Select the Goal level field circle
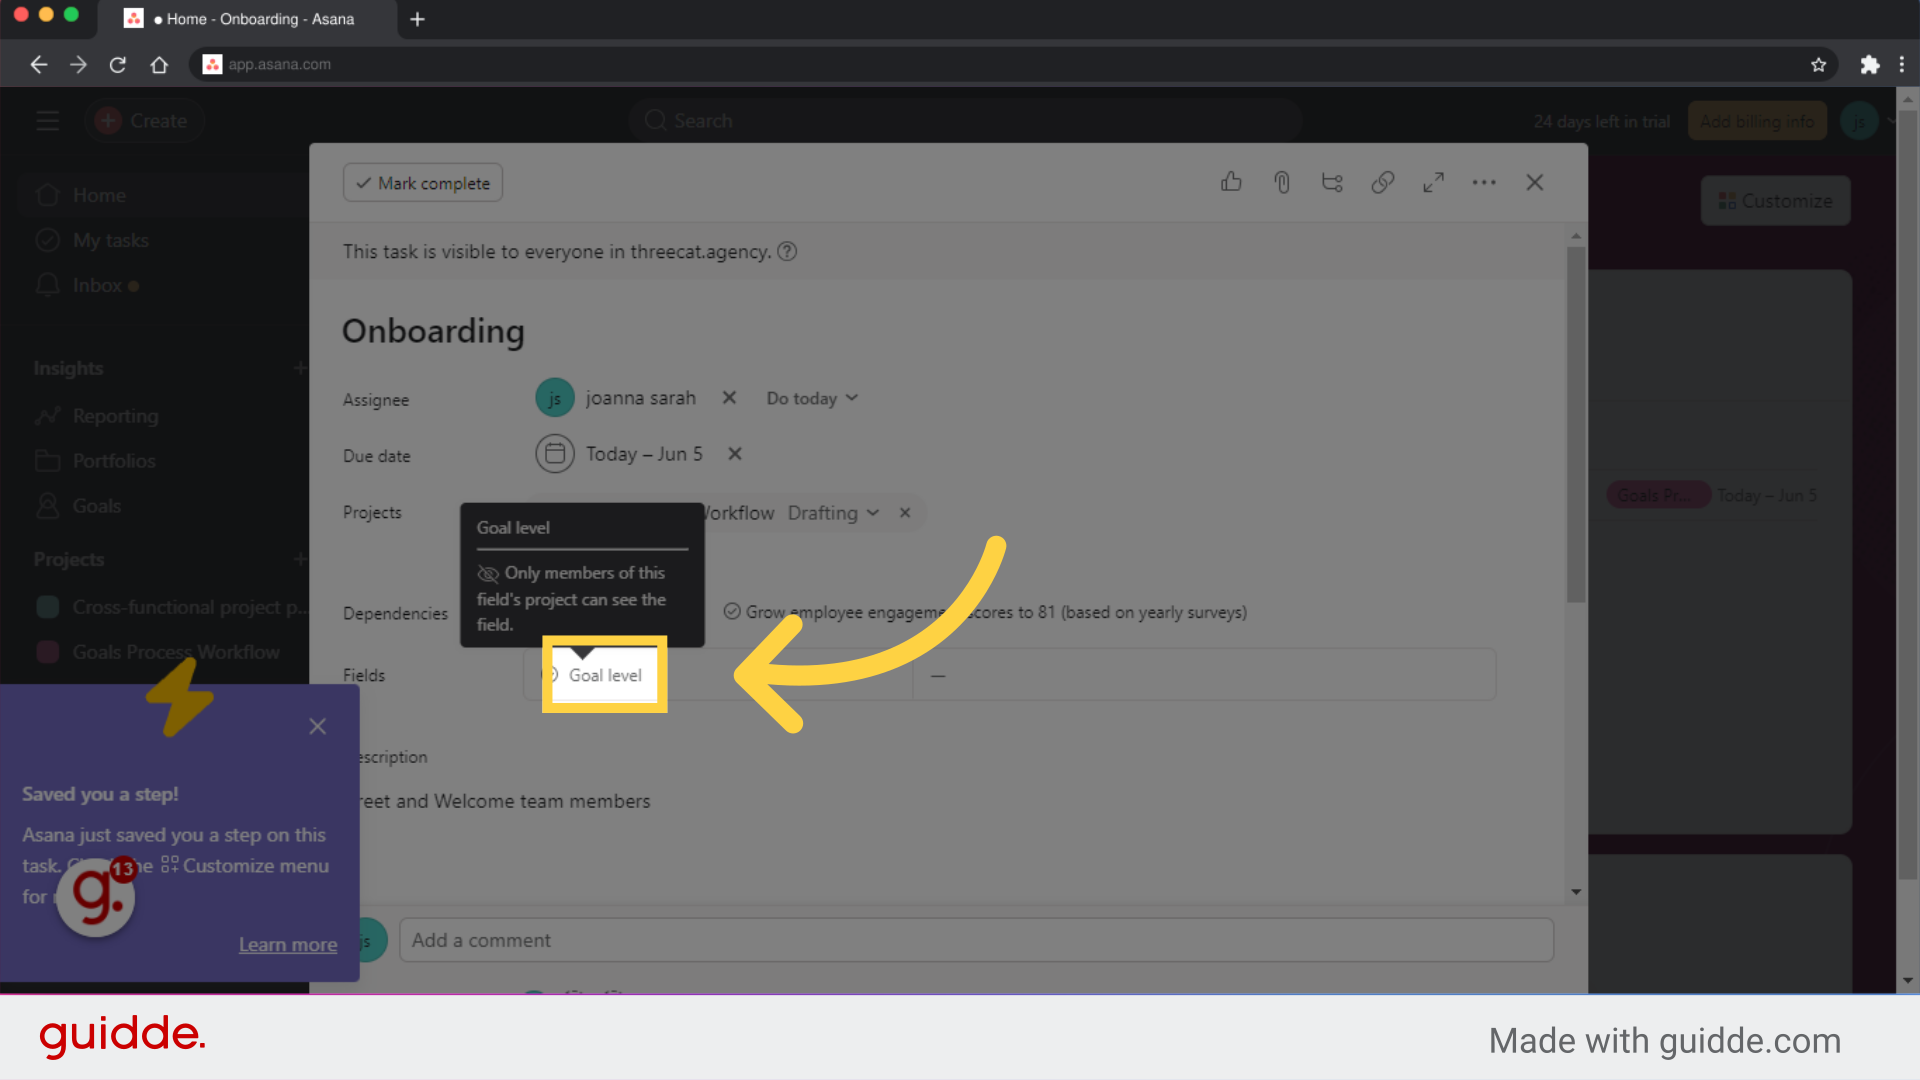The width and height of the screenshot is (1920, 1080). point(554,675)
